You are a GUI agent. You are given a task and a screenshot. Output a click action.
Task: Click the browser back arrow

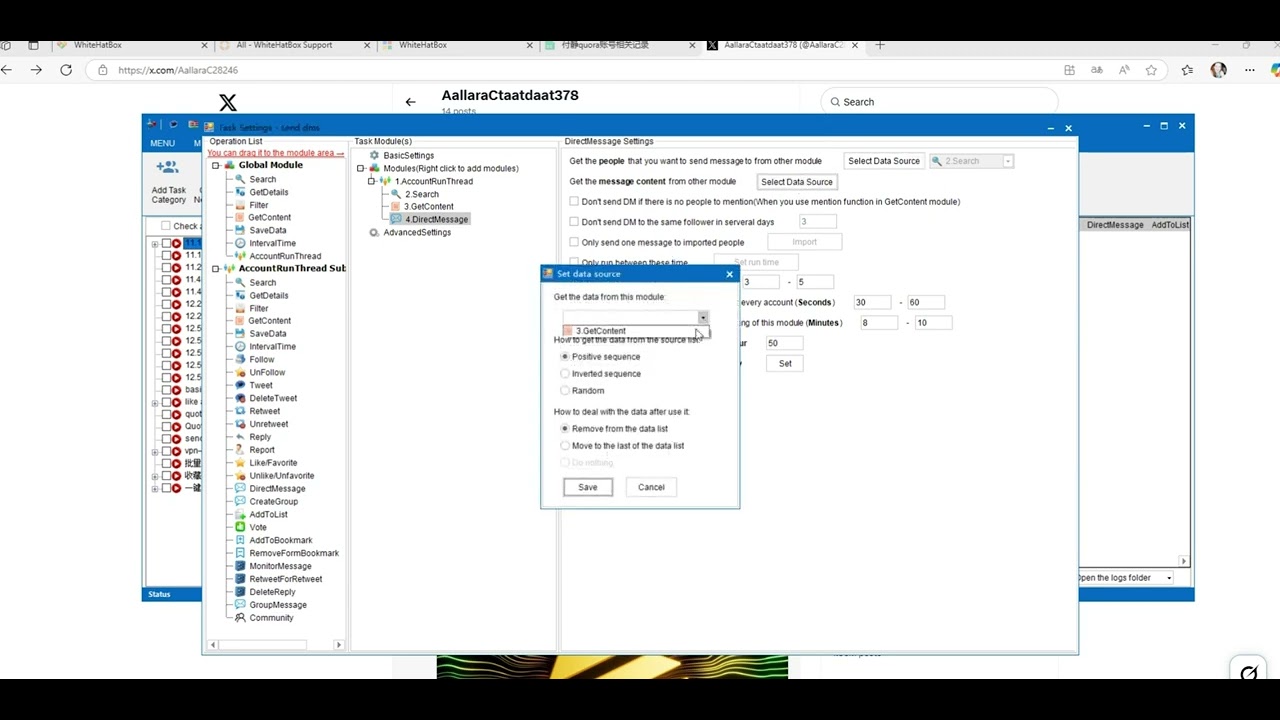[x=8, y=70]
